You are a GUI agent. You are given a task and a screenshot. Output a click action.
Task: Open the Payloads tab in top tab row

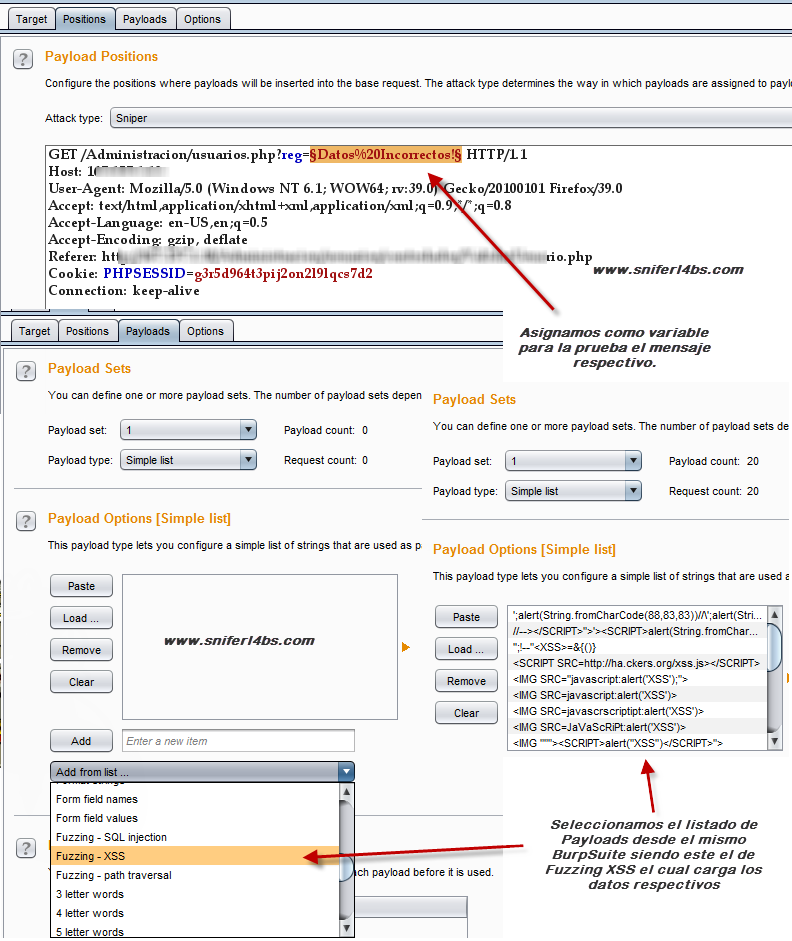coord(145,19)
